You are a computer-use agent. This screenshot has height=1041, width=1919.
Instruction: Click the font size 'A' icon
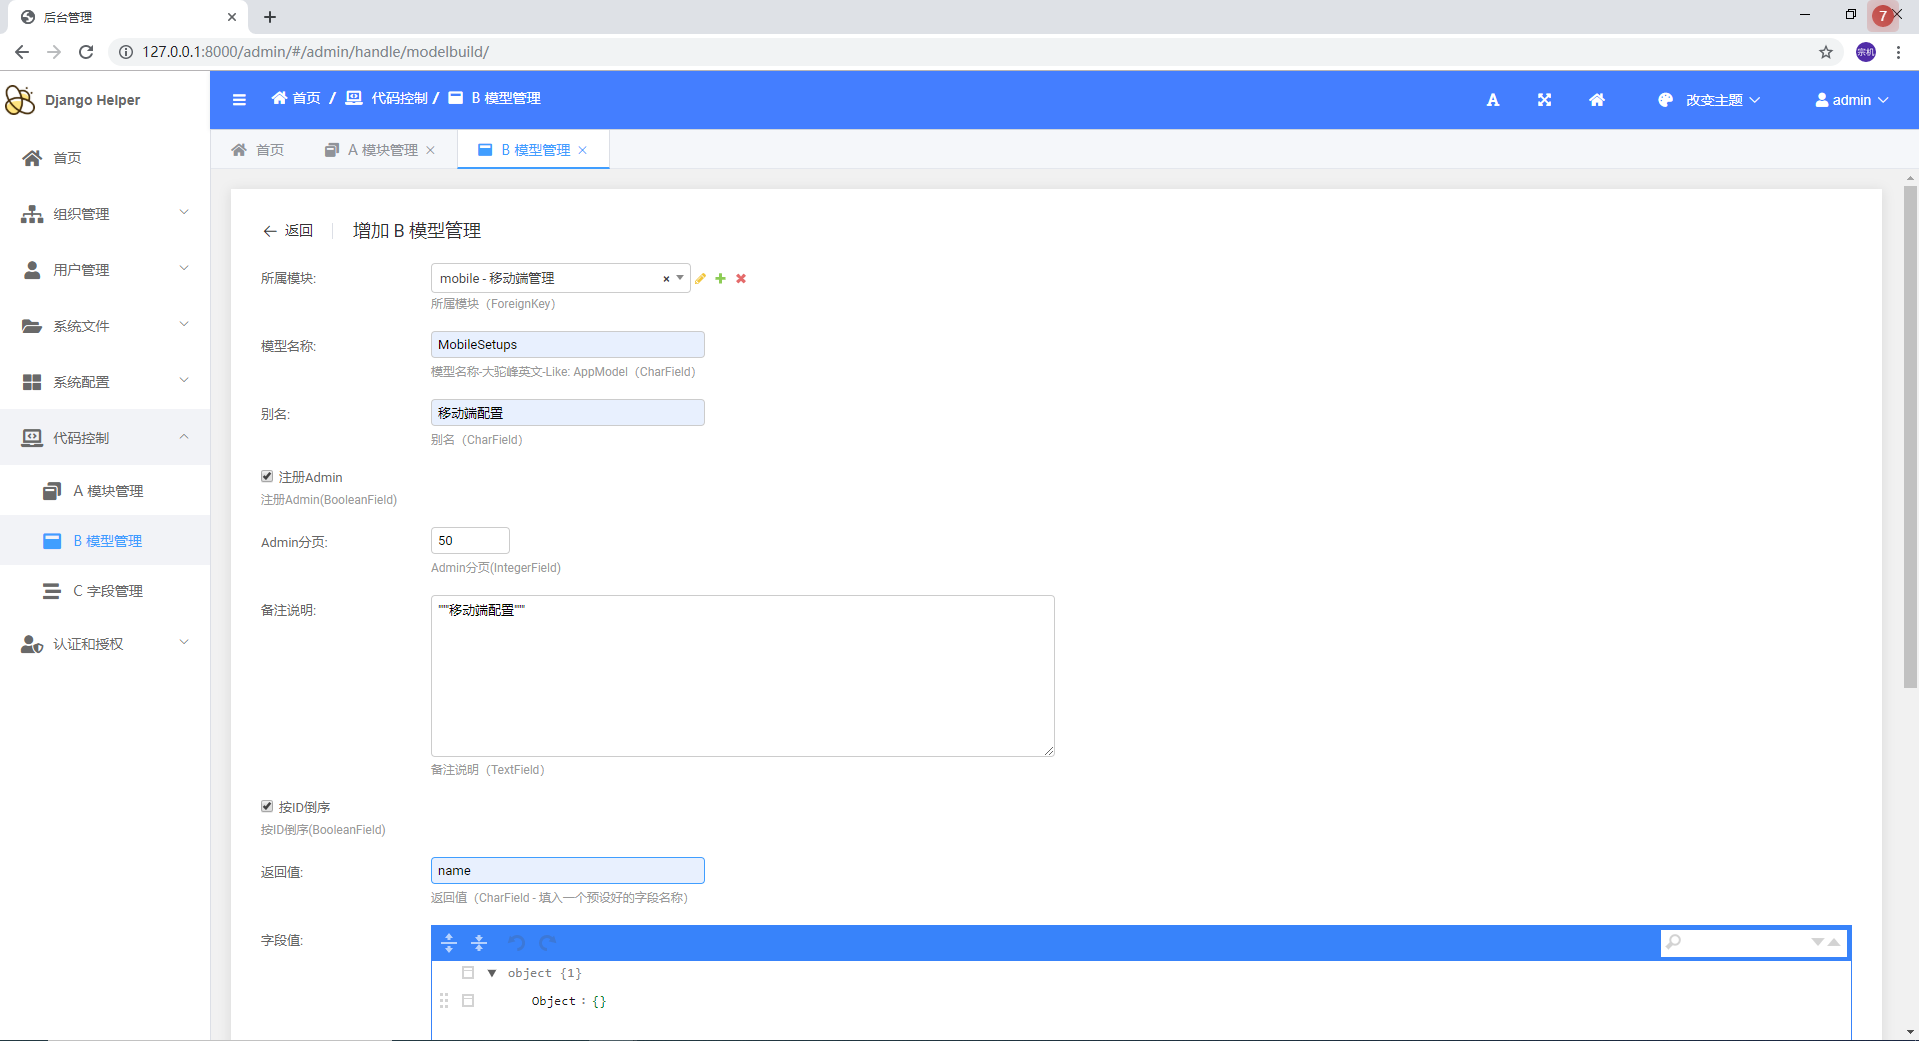pos(1492,100)
